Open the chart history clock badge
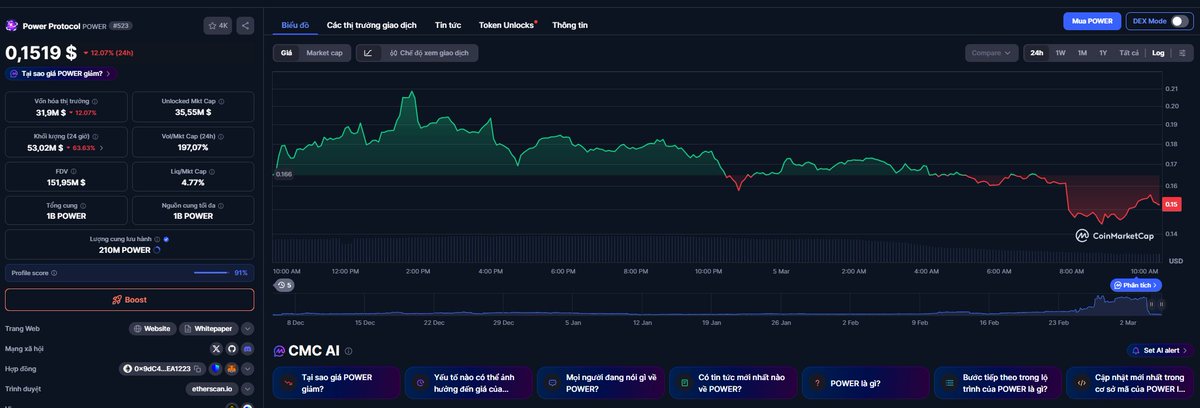Image resolution: width=1200 pixels, height=408 pixels. click(x=285, y=285)
